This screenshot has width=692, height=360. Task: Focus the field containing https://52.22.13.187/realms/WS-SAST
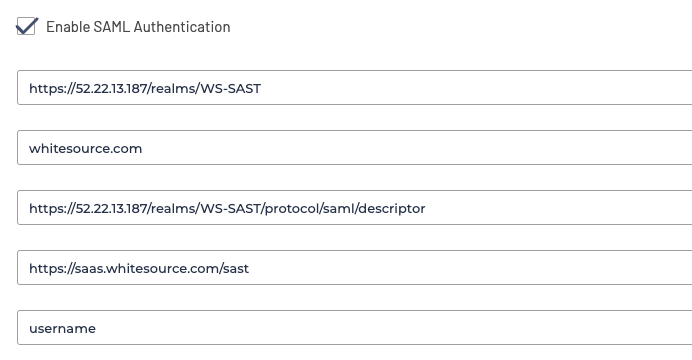pos(354,87)
